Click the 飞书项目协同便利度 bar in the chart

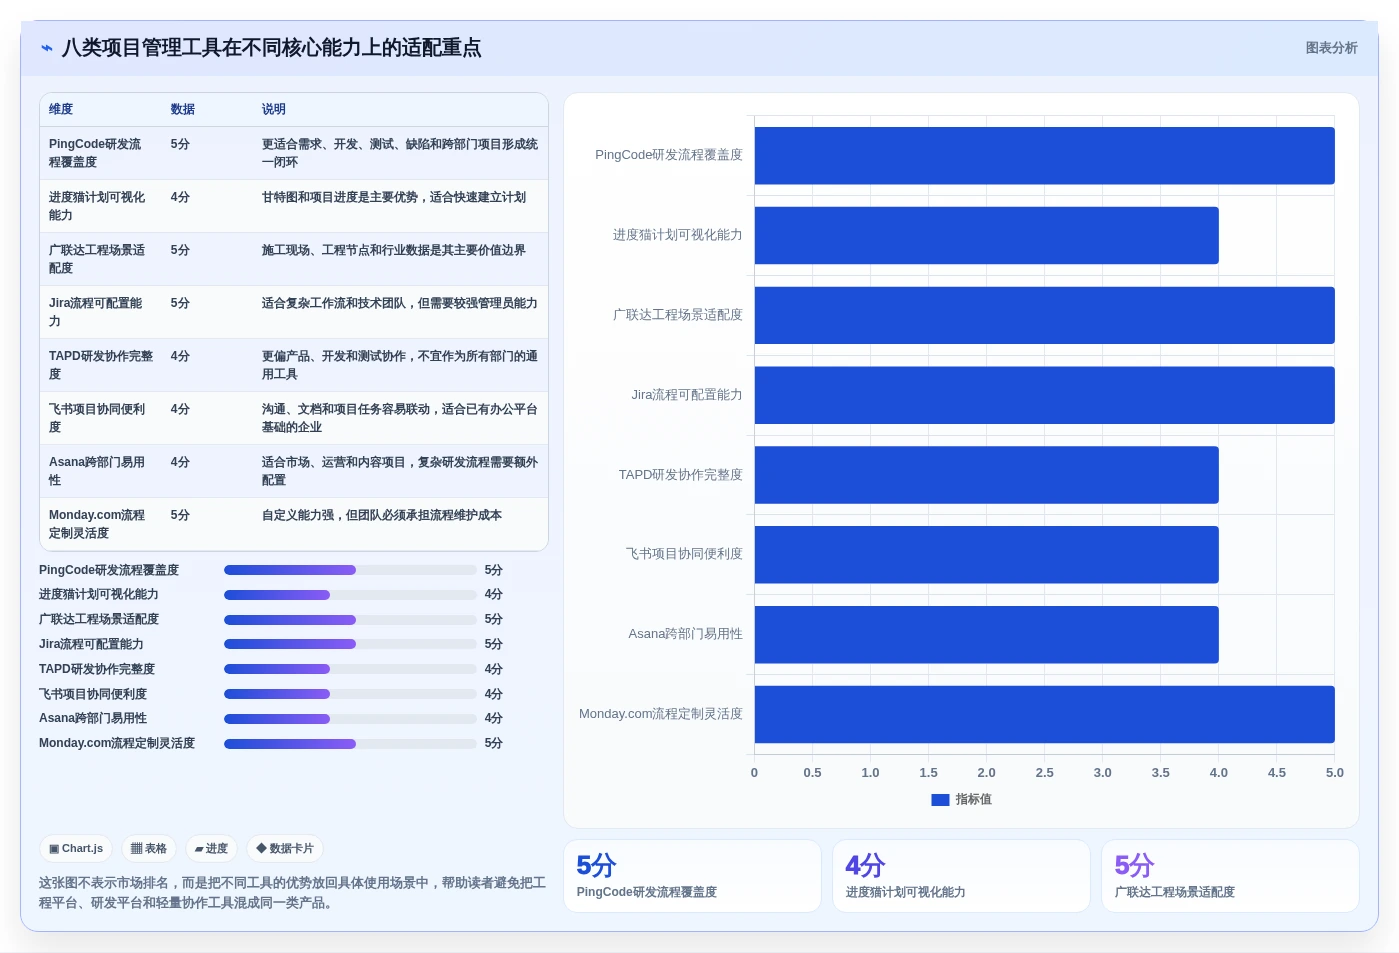[x=986, y=555]
